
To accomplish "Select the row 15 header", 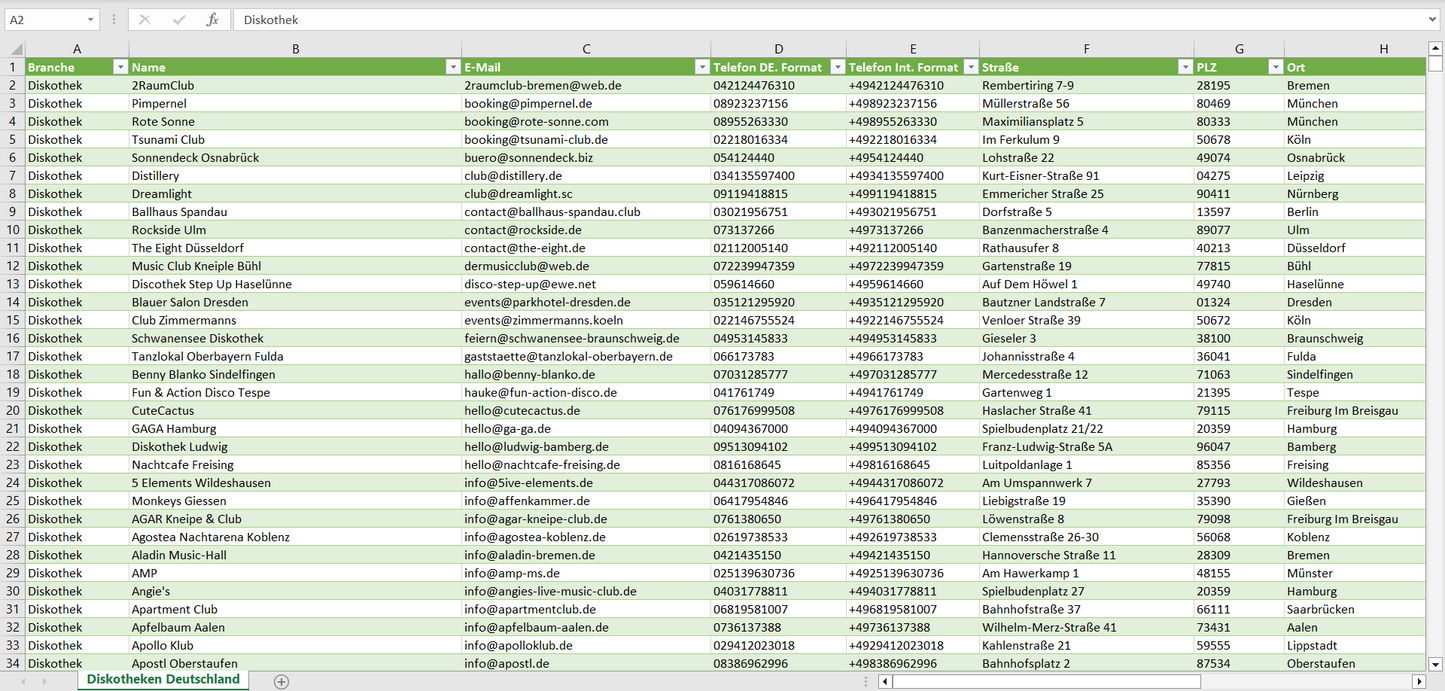I will tap(13, 320).
